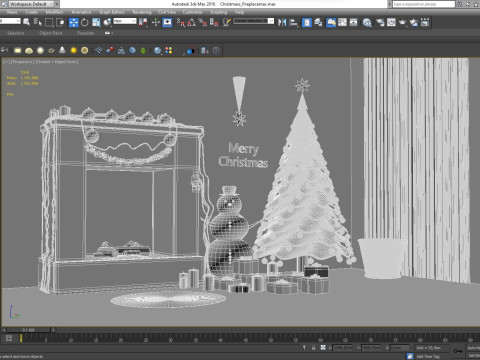
Task: Click the Align tool icon
Action: click(x=293, y=22)
